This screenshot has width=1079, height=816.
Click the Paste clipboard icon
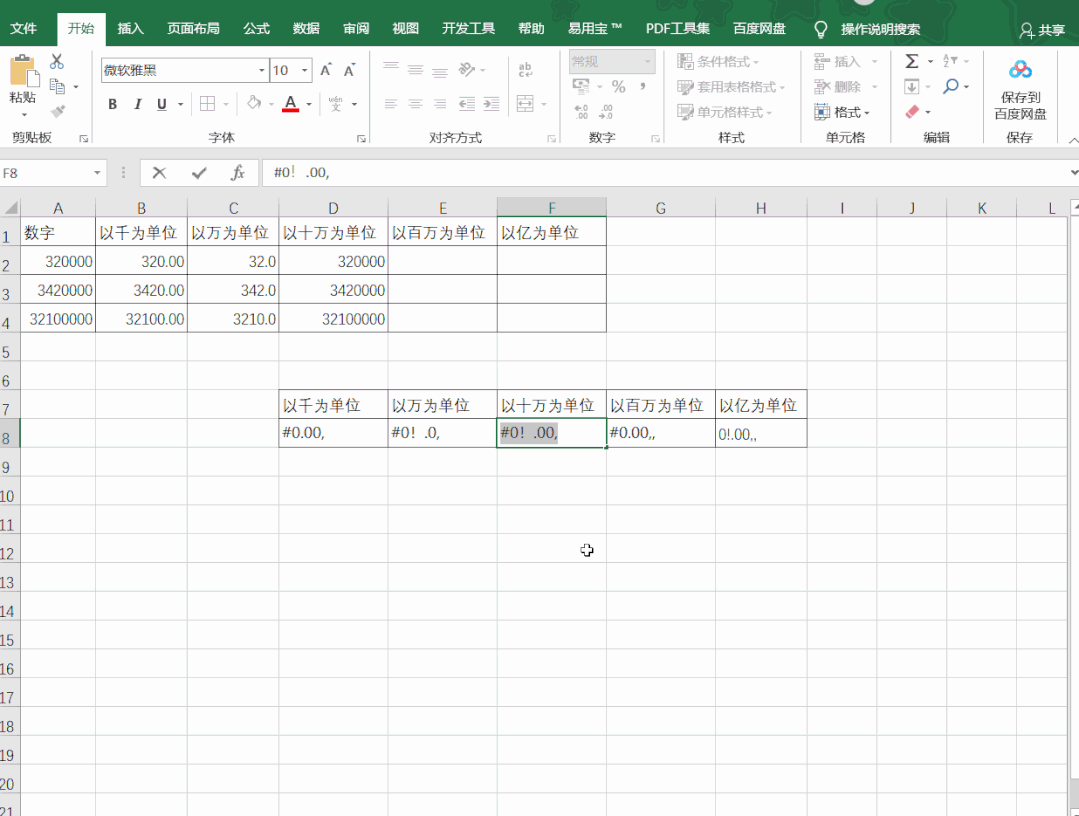tap(23, 71)
